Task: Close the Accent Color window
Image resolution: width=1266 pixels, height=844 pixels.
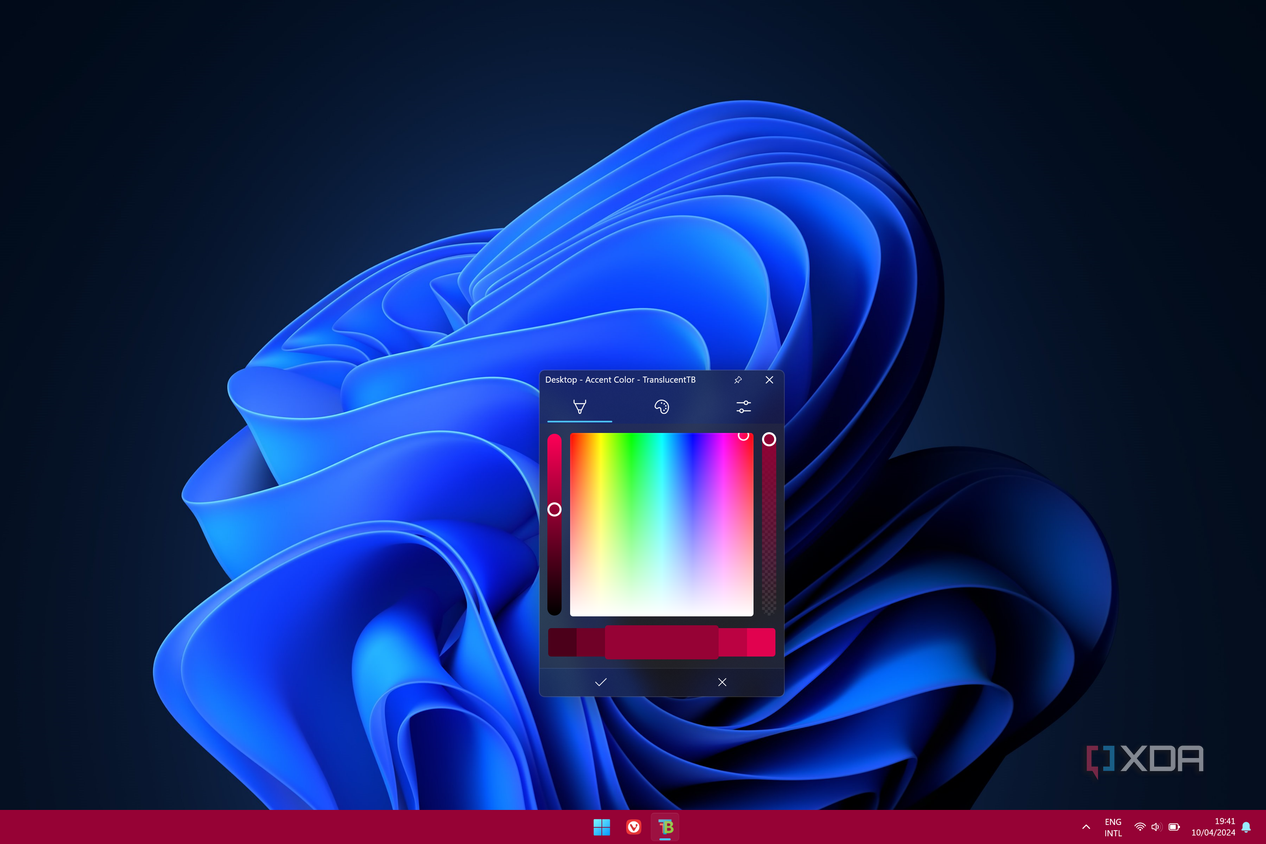Action: pos(769,380)
